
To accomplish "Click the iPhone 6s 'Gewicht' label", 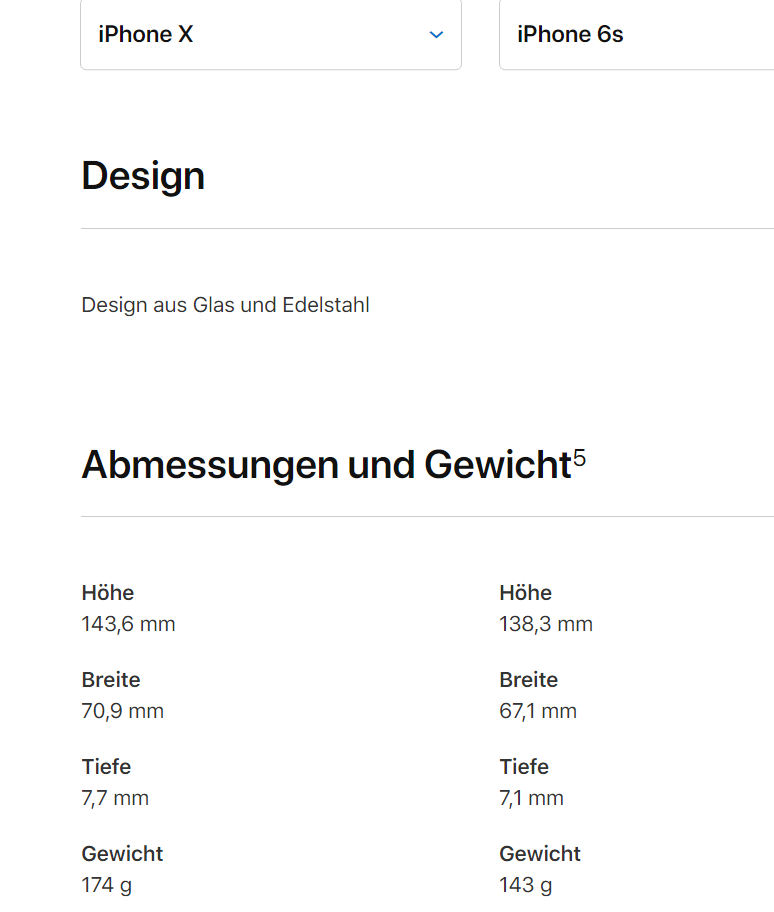I will (540, 854).
